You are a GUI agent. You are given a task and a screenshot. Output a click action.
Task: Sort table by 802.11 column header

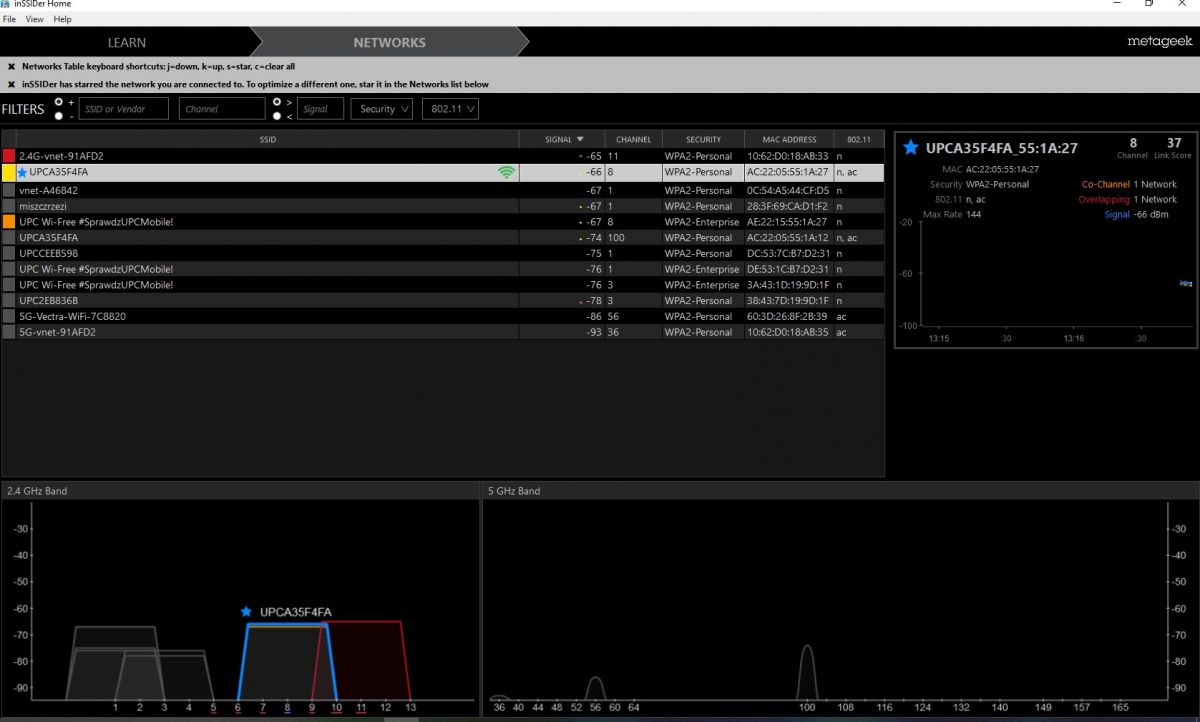click(x=859, y=140)
